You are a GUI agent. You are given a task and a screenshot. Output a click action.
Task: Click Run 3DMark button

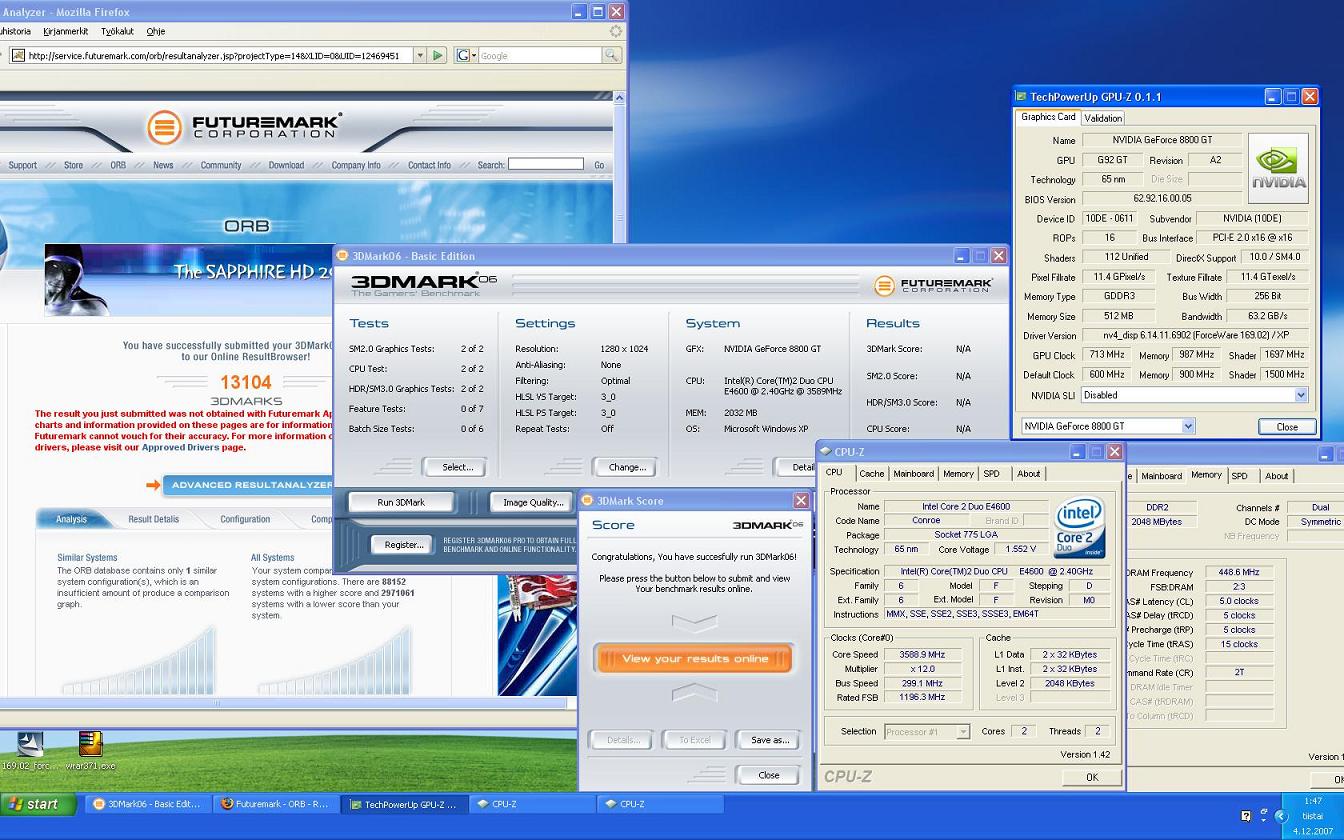[401, 502]
